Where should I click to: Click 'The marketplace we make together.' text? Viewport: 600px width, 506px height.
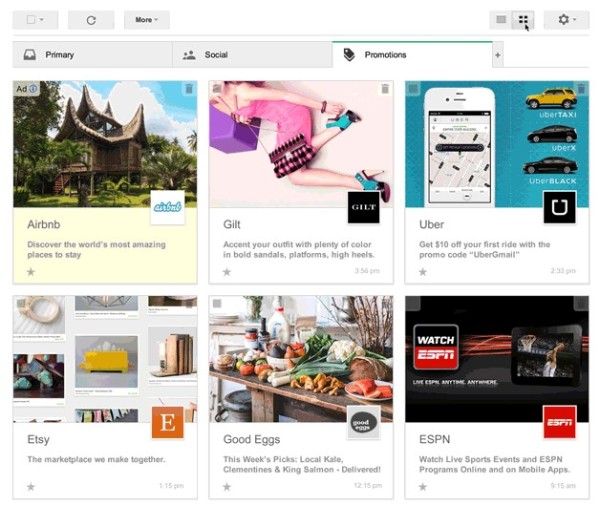(96, 459)
